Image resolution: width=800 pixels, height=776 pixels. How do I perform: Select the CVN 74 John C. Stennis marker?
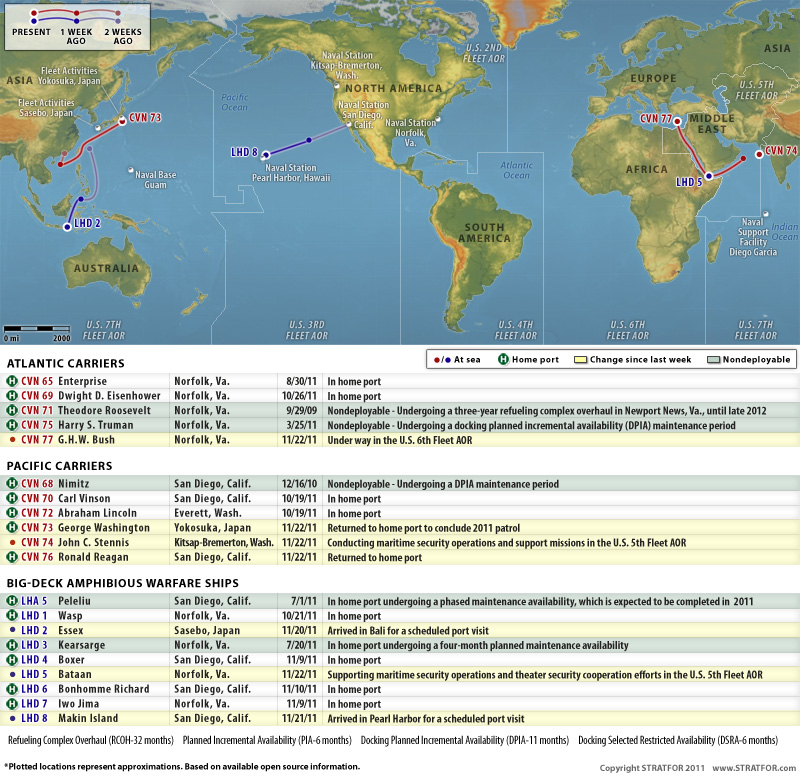(x=758, y=152)
